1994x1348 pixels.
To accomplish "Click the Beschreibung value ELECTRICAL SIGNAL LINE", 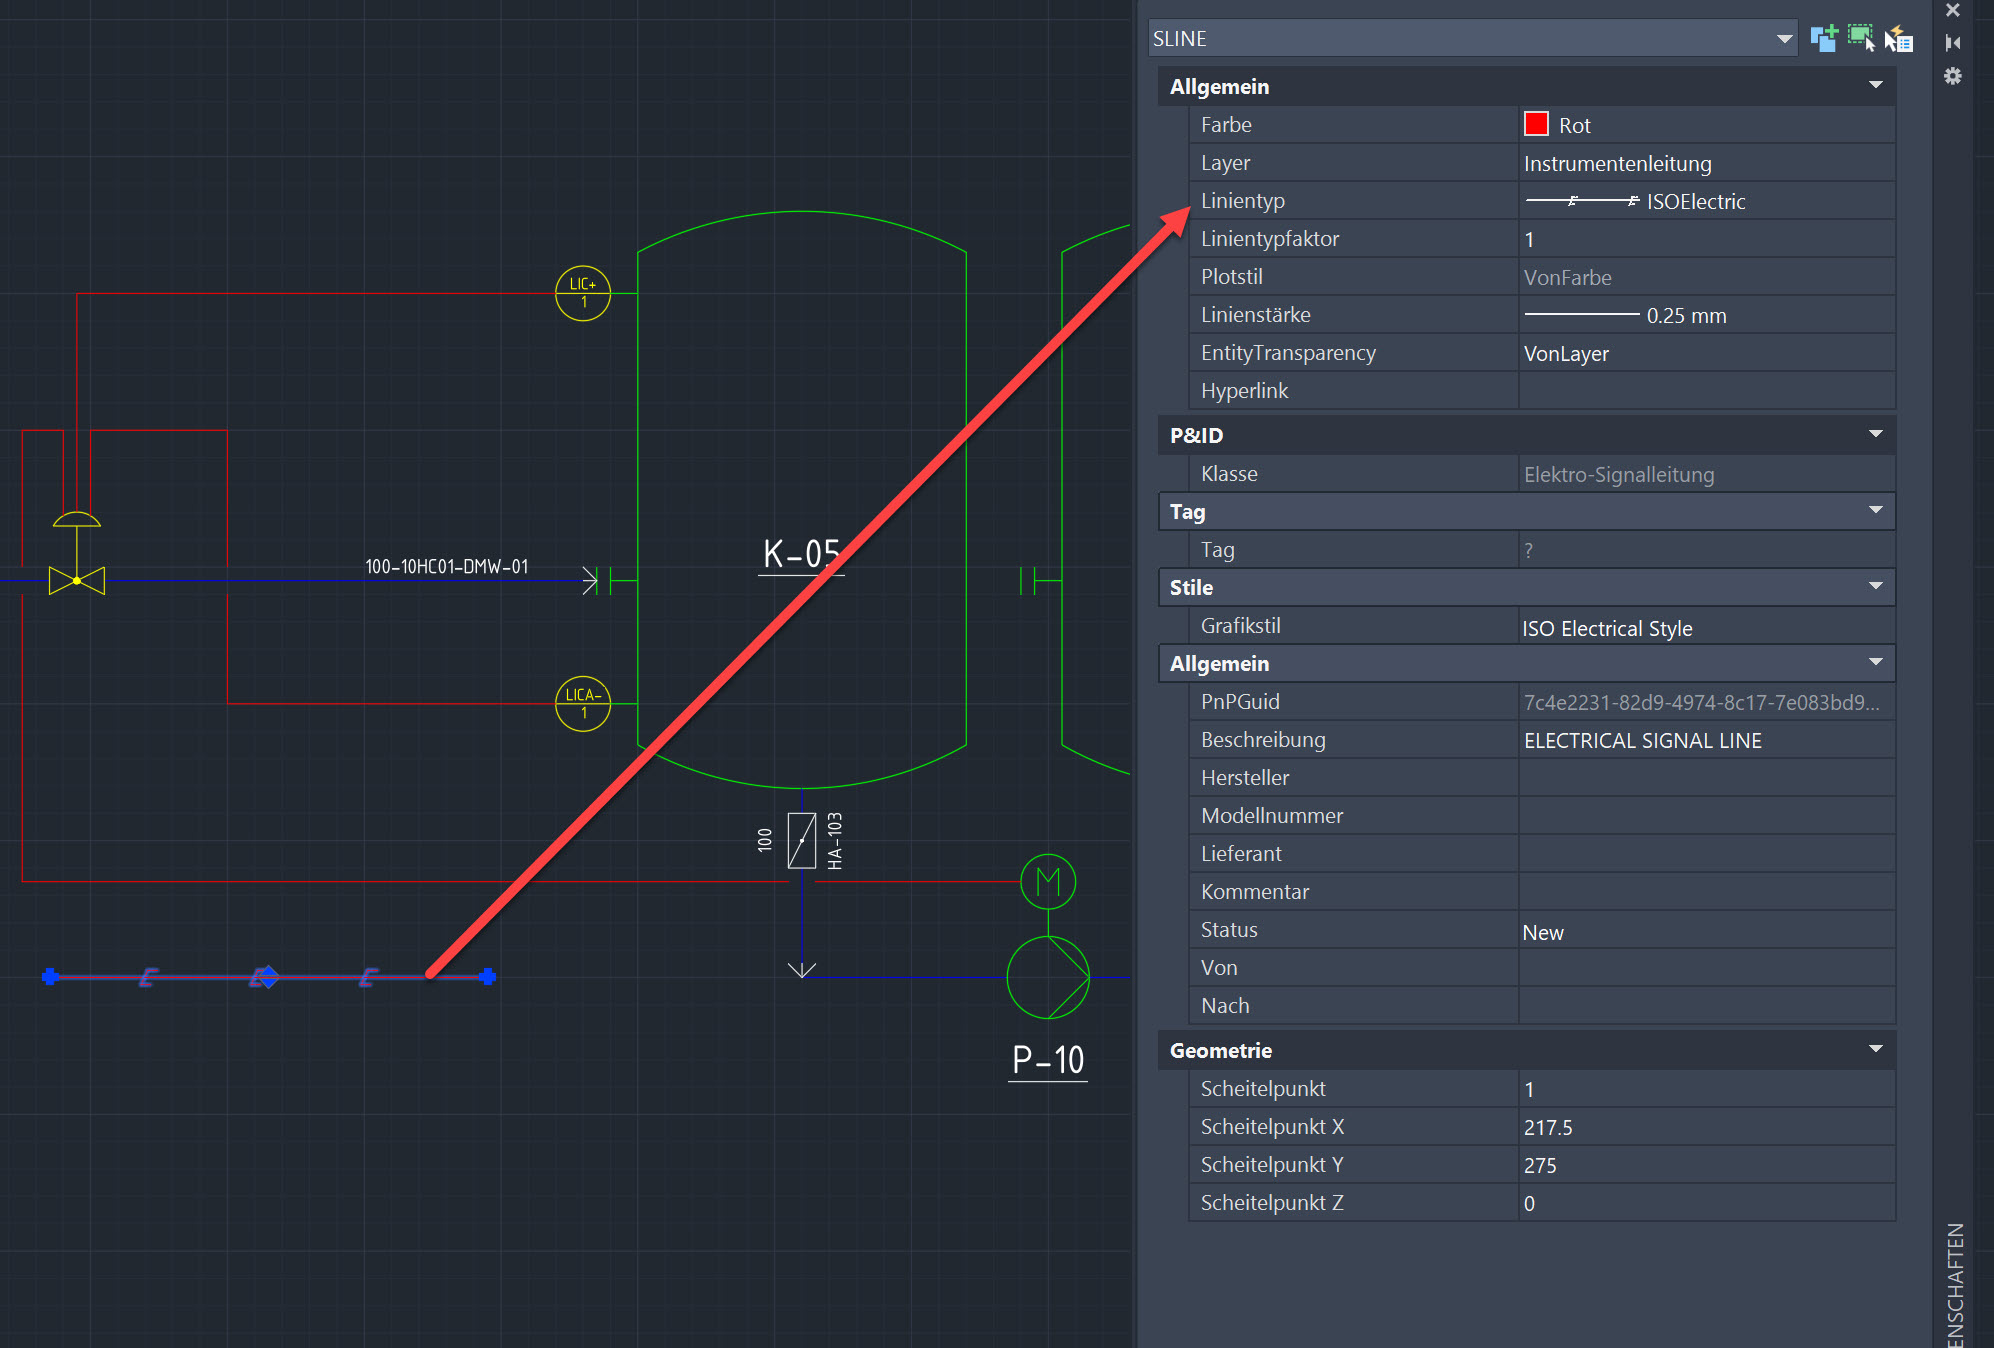I will tap(1643, 740).
